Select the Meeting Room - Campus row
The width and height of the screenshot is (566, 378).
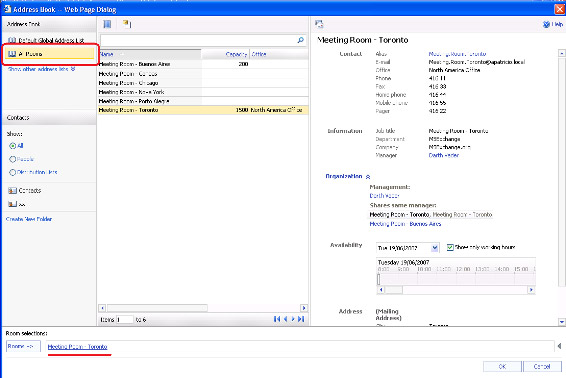click(x=203, y=73)
